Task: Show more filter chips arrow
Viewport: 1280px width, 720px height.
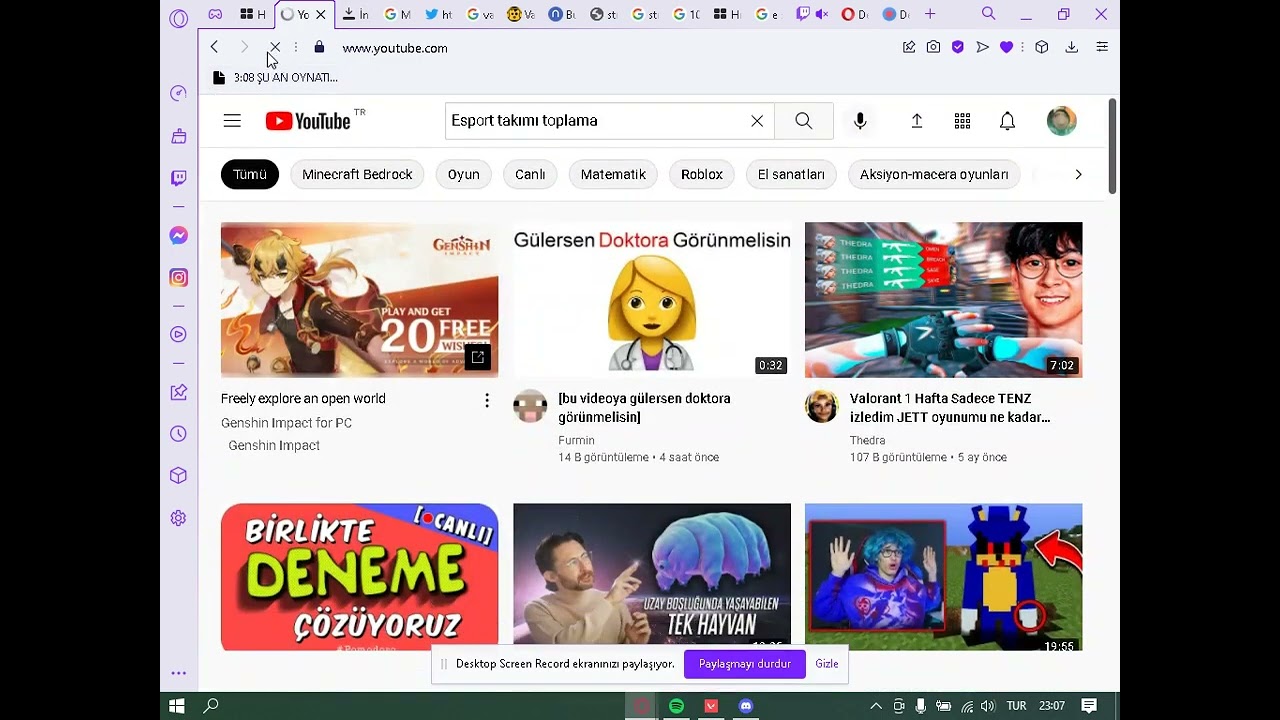Action: [1078, 174]
